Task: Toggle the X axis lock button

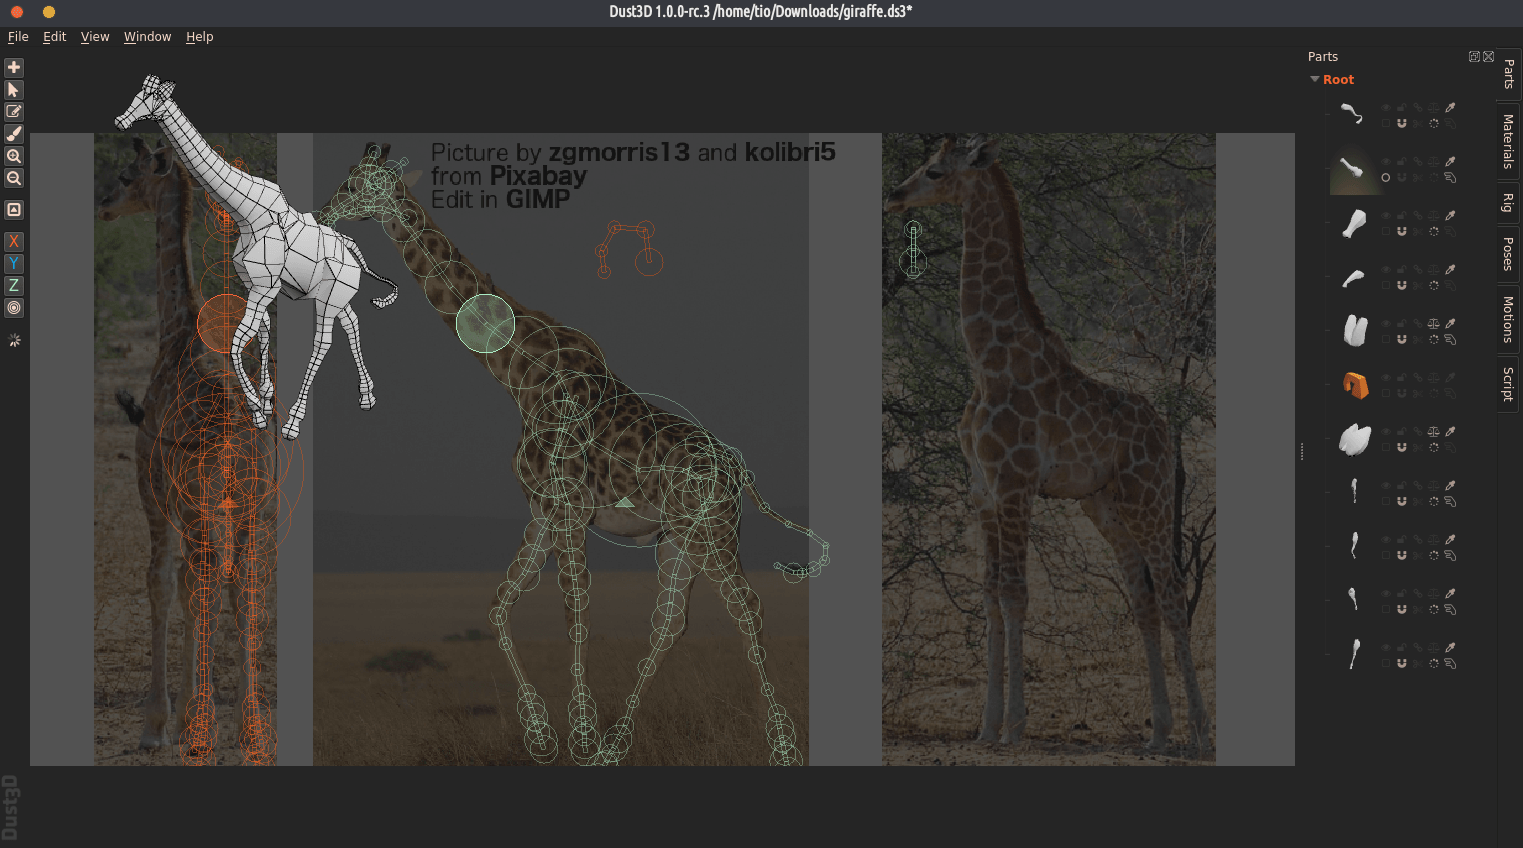Action: point(14,241)
